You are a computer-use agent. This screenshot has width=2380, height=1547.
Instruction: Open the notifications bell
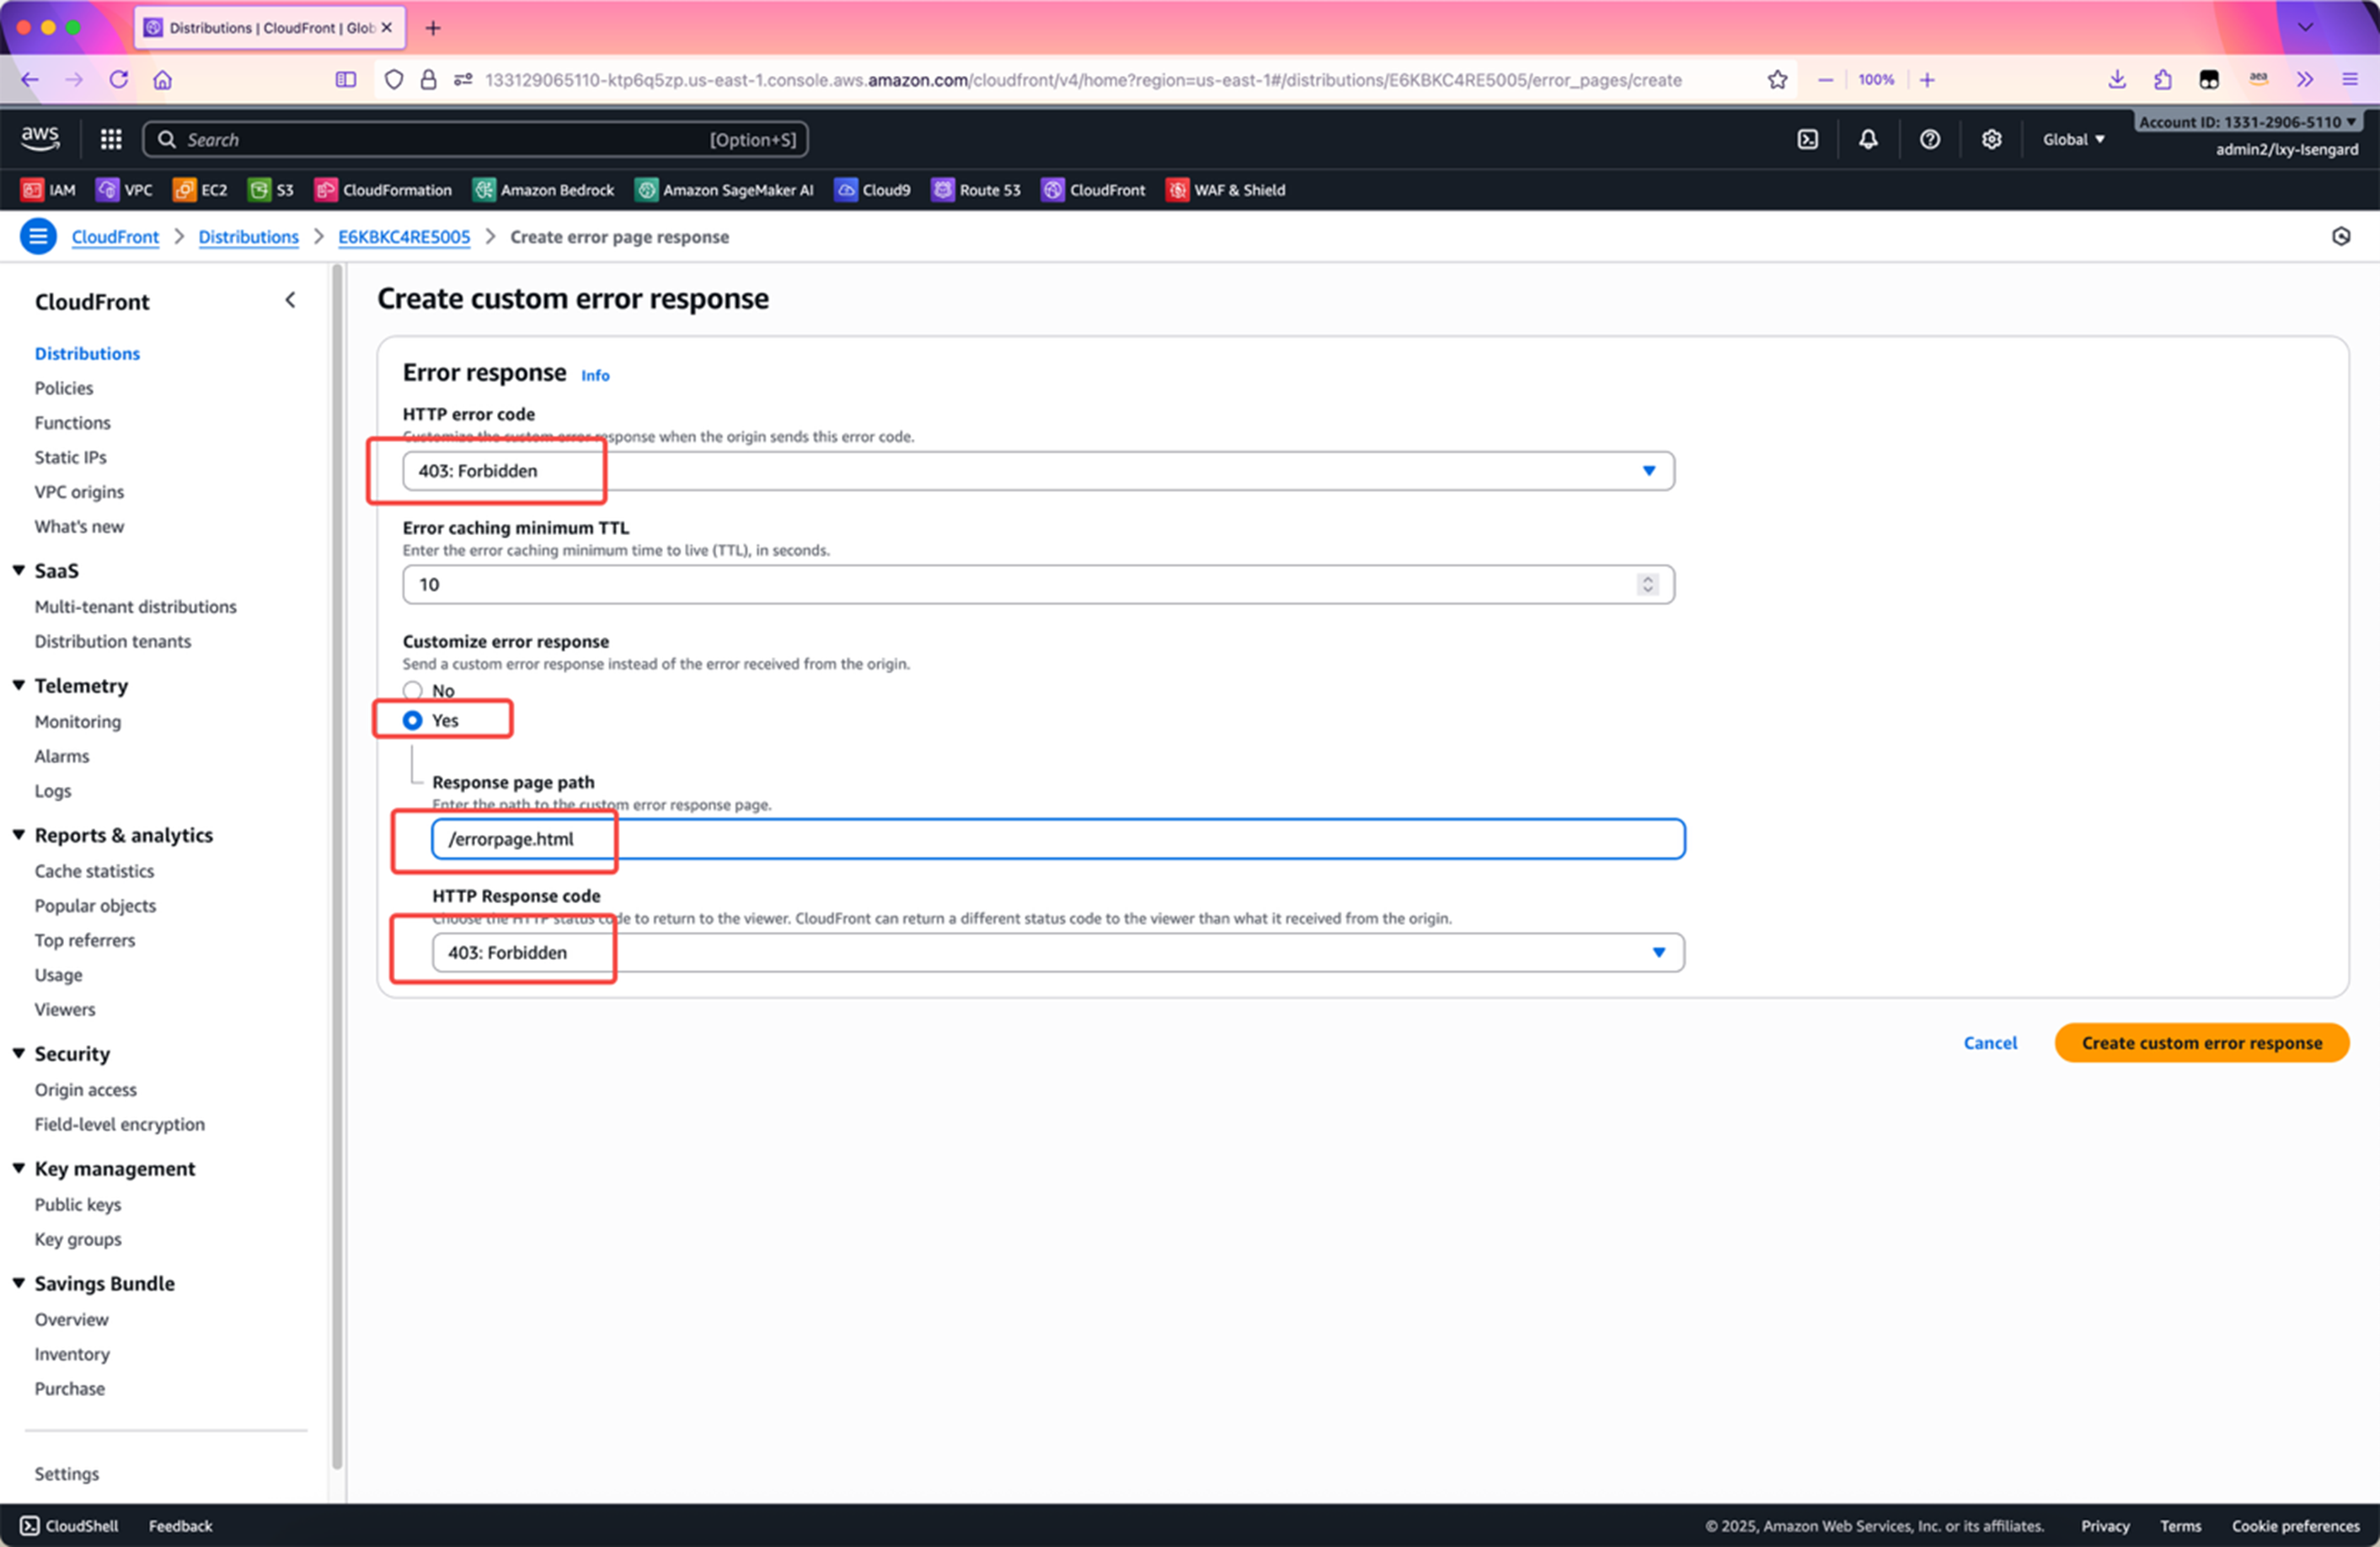1867,139
